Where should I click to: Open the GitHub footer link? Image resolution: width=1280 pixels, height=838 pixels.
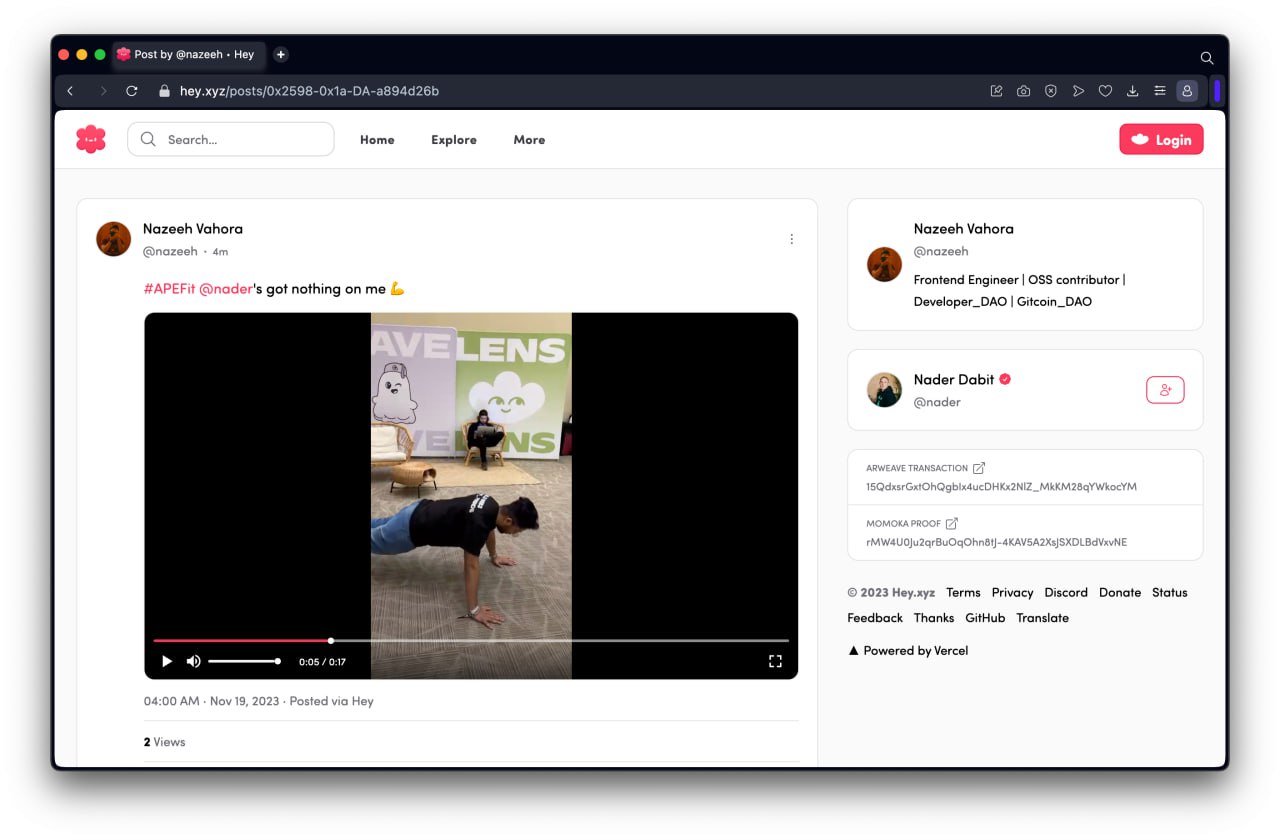[985, 618]
